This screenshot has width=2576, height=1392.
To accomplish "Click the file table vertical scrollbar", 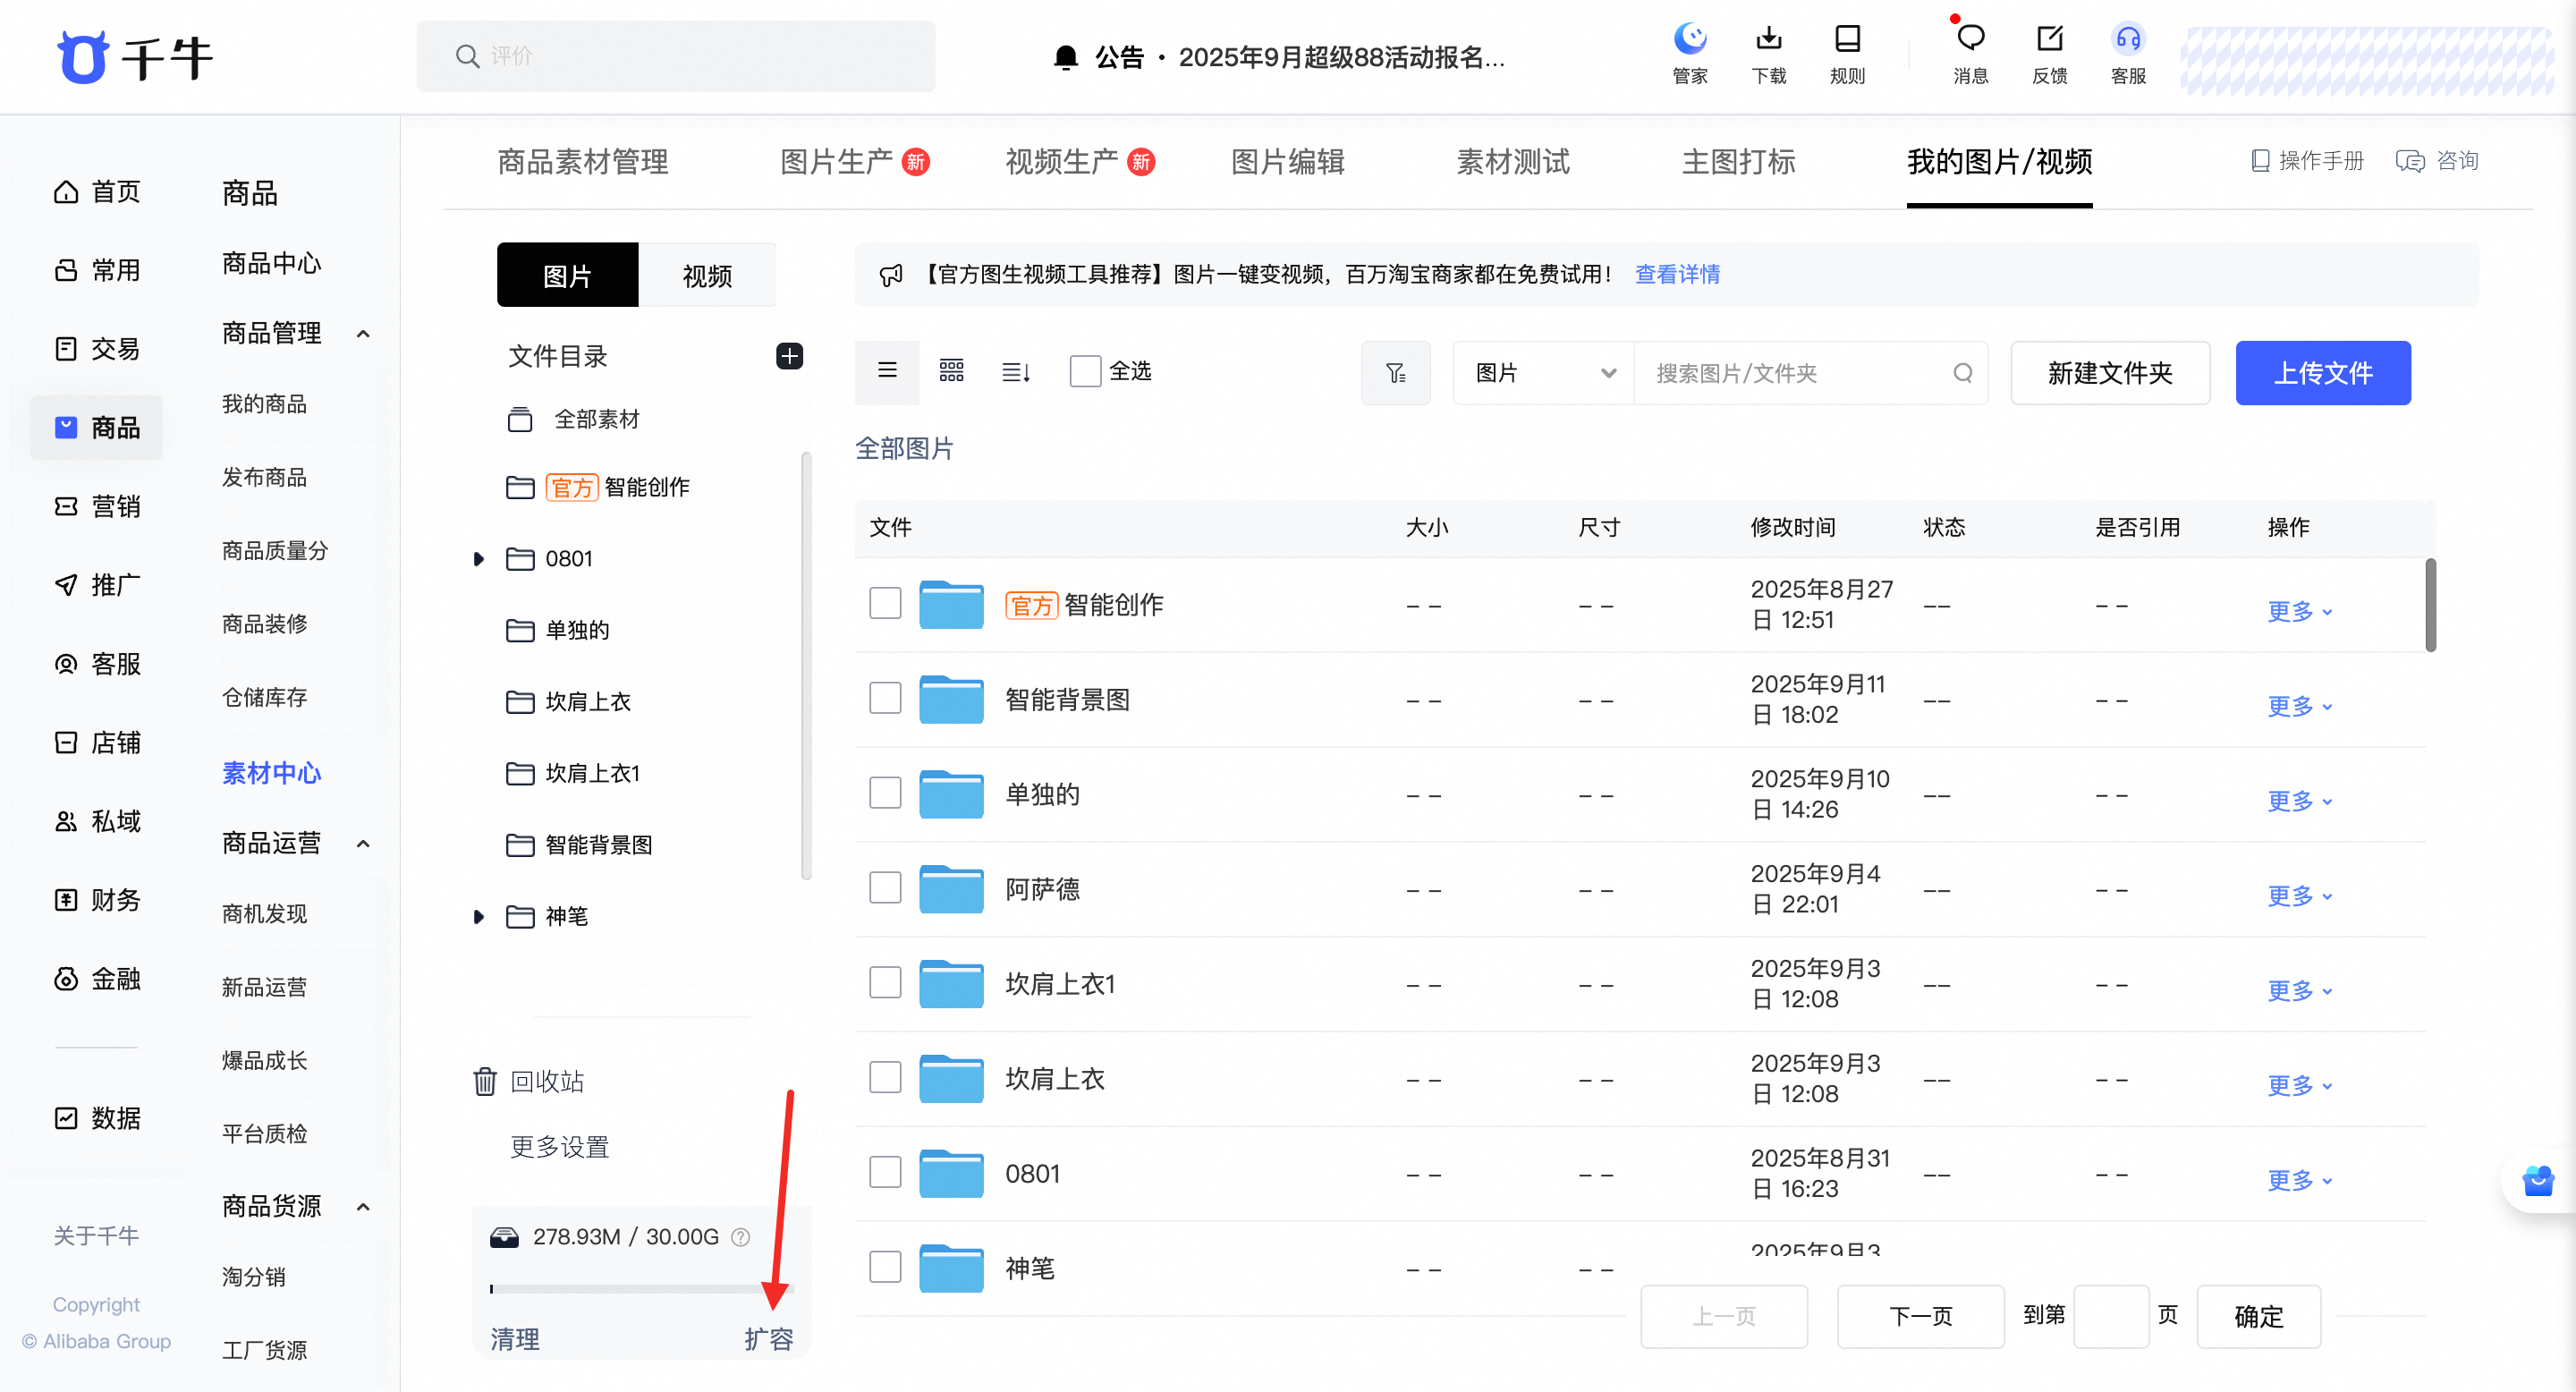I will [x=2430, y=605].
